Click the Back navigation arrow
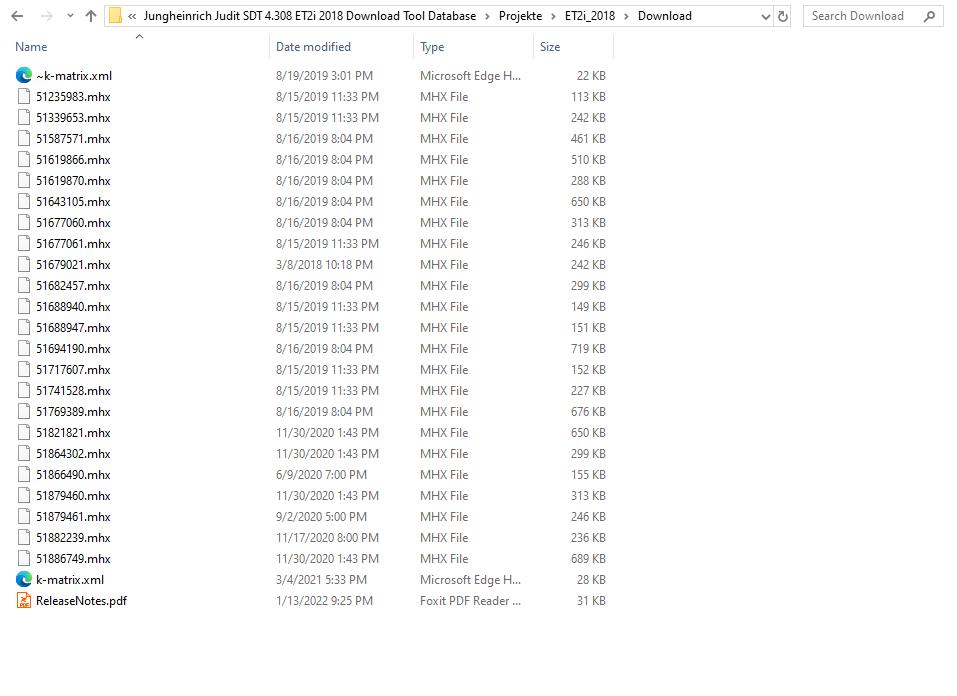The height and width of the screenshot is (696, 957). click(17, 16)
